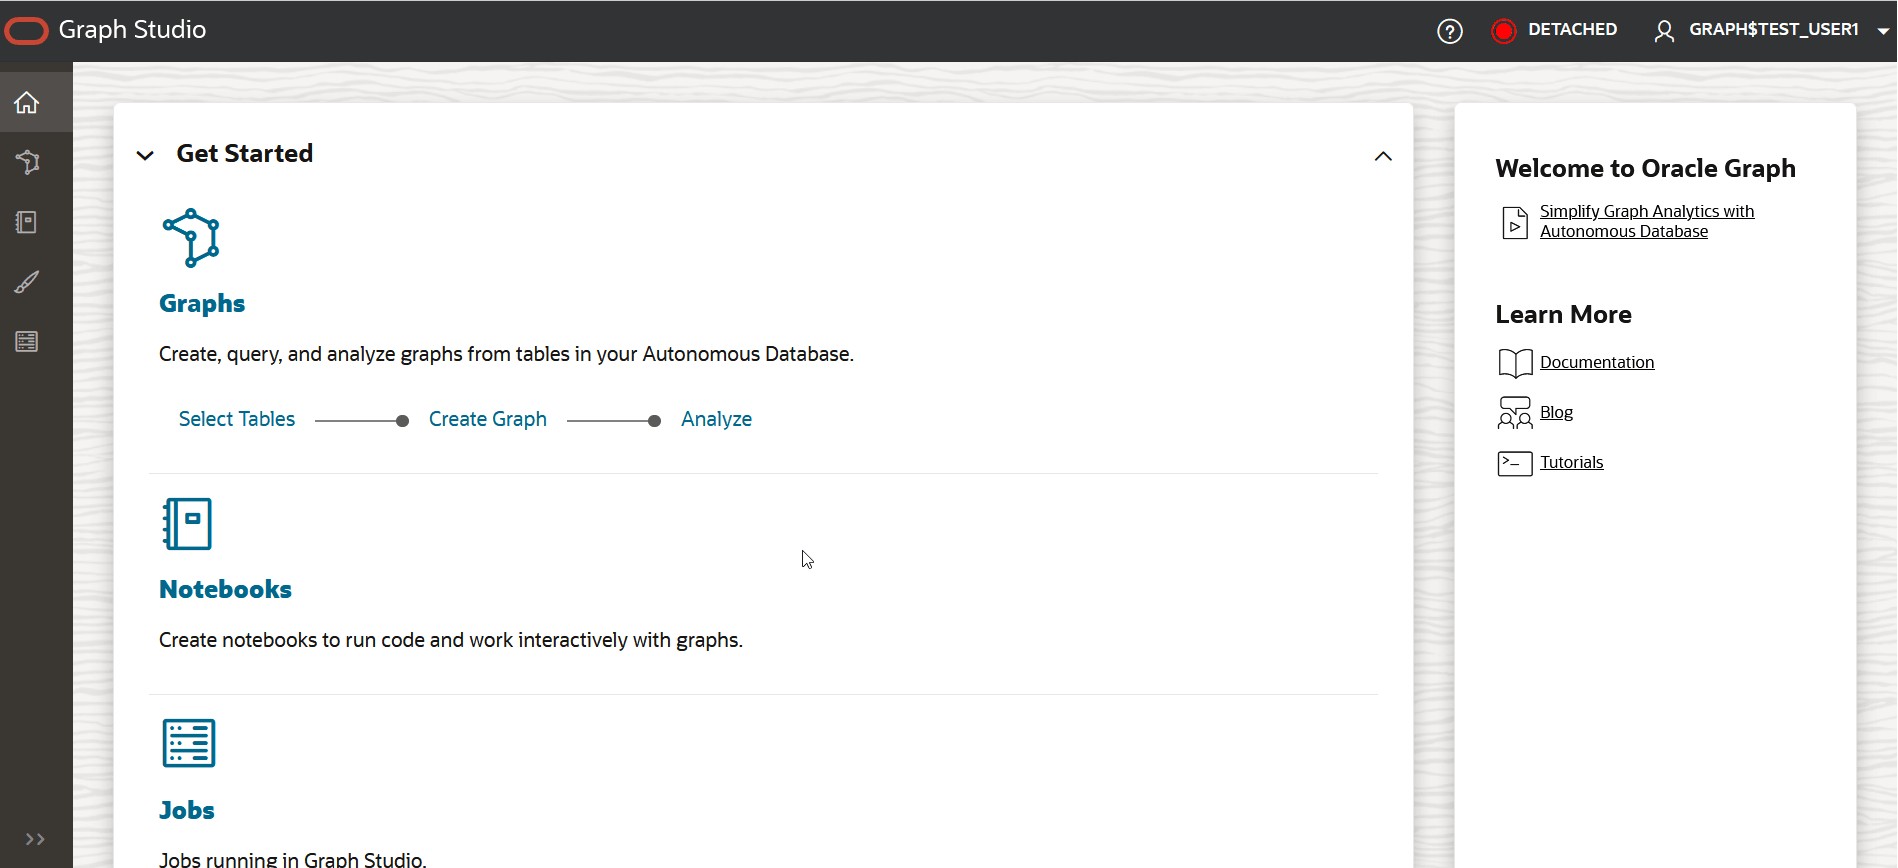Viewport: 1898px width, 868px height.
Task: Open Graphs page from sidebar icon
Action: (27, 162)
